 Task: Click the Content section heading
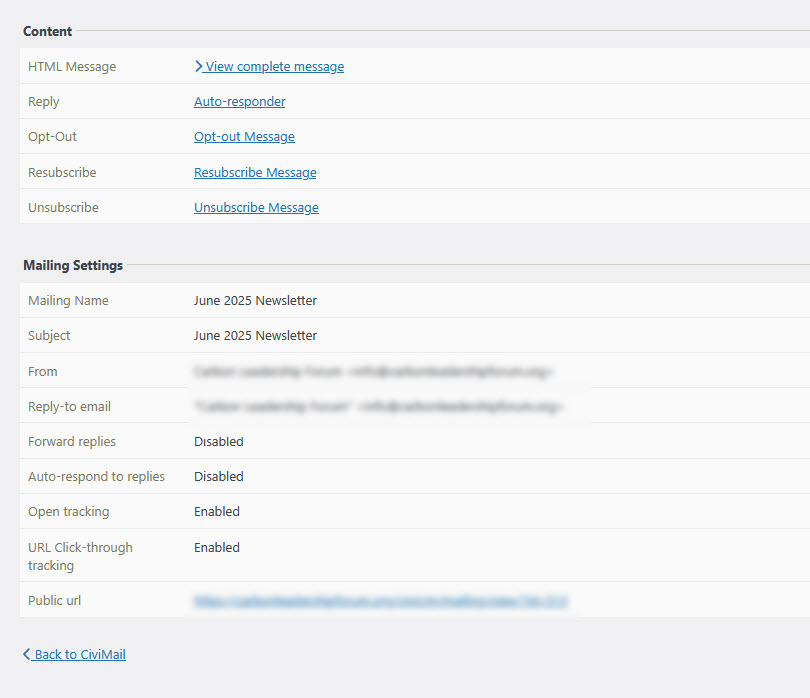coord(48,32)
